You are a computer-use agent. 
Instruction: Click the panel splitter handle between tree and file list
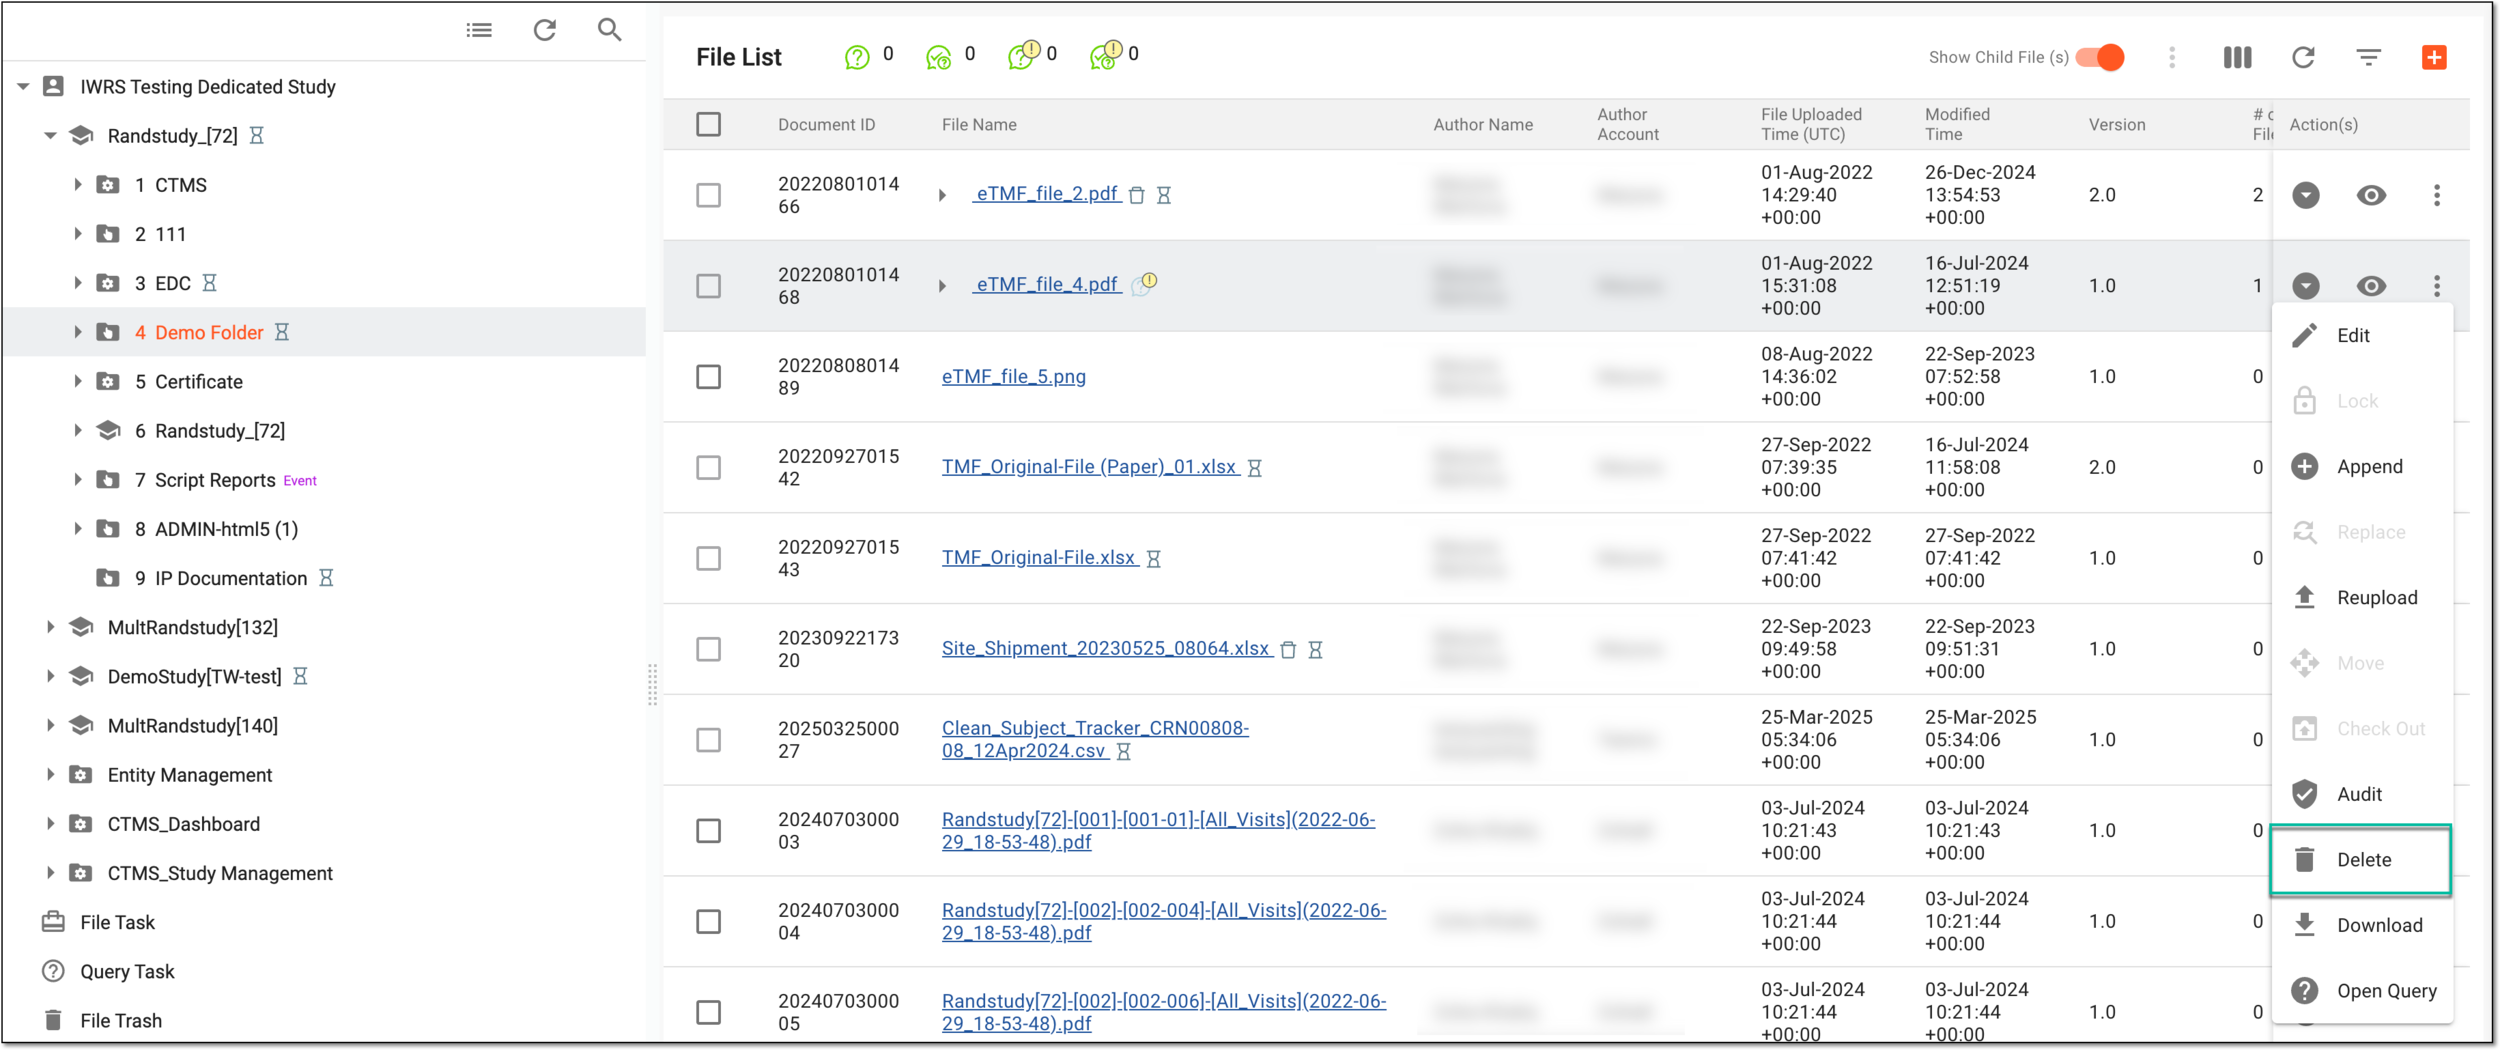click(653, 686)
